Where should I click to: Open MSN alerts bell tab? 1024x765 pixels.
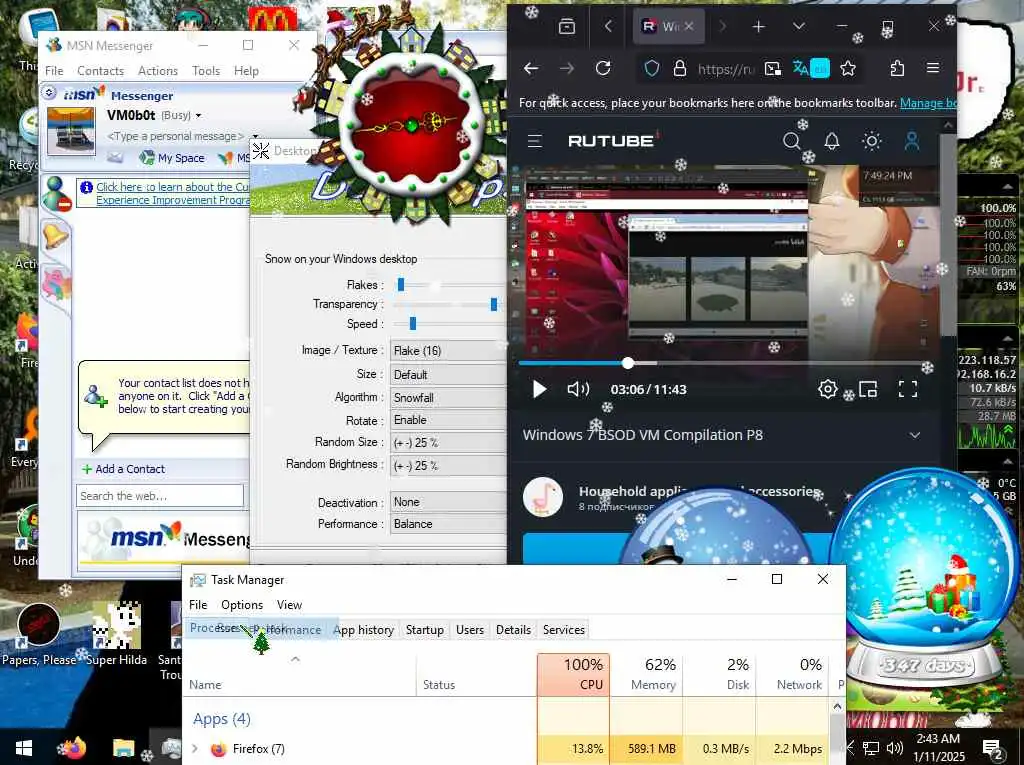pyautogui.click(x=55, y=235)
